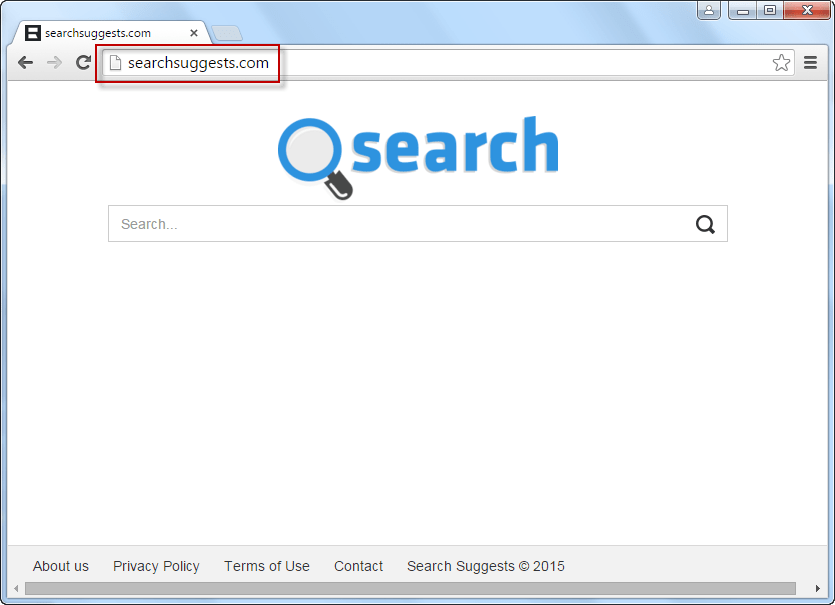The height and width of the screenshot is (605, 835).
Task: Minimize the browser window
Action: [743, 10]
